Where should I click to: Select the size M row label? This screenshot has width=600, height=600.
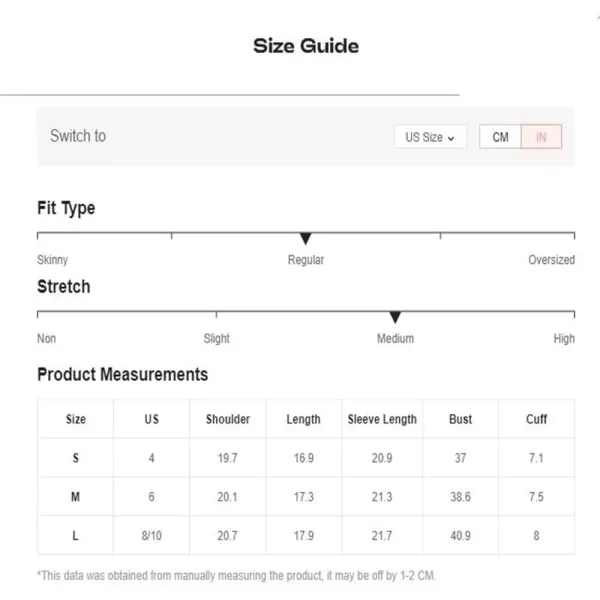point(75,497)
